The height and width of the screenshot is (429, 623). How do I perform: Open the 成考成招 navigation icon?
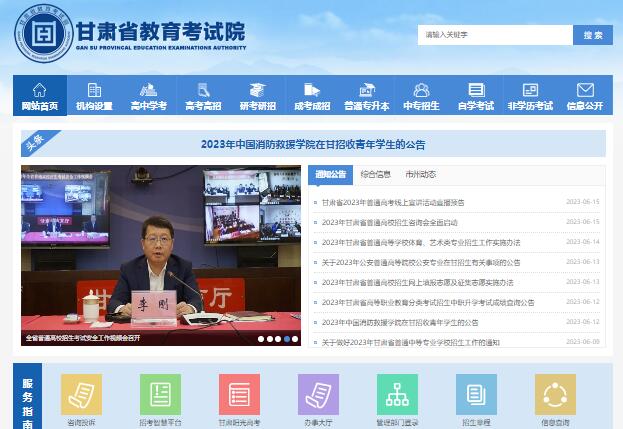point(312,90)
